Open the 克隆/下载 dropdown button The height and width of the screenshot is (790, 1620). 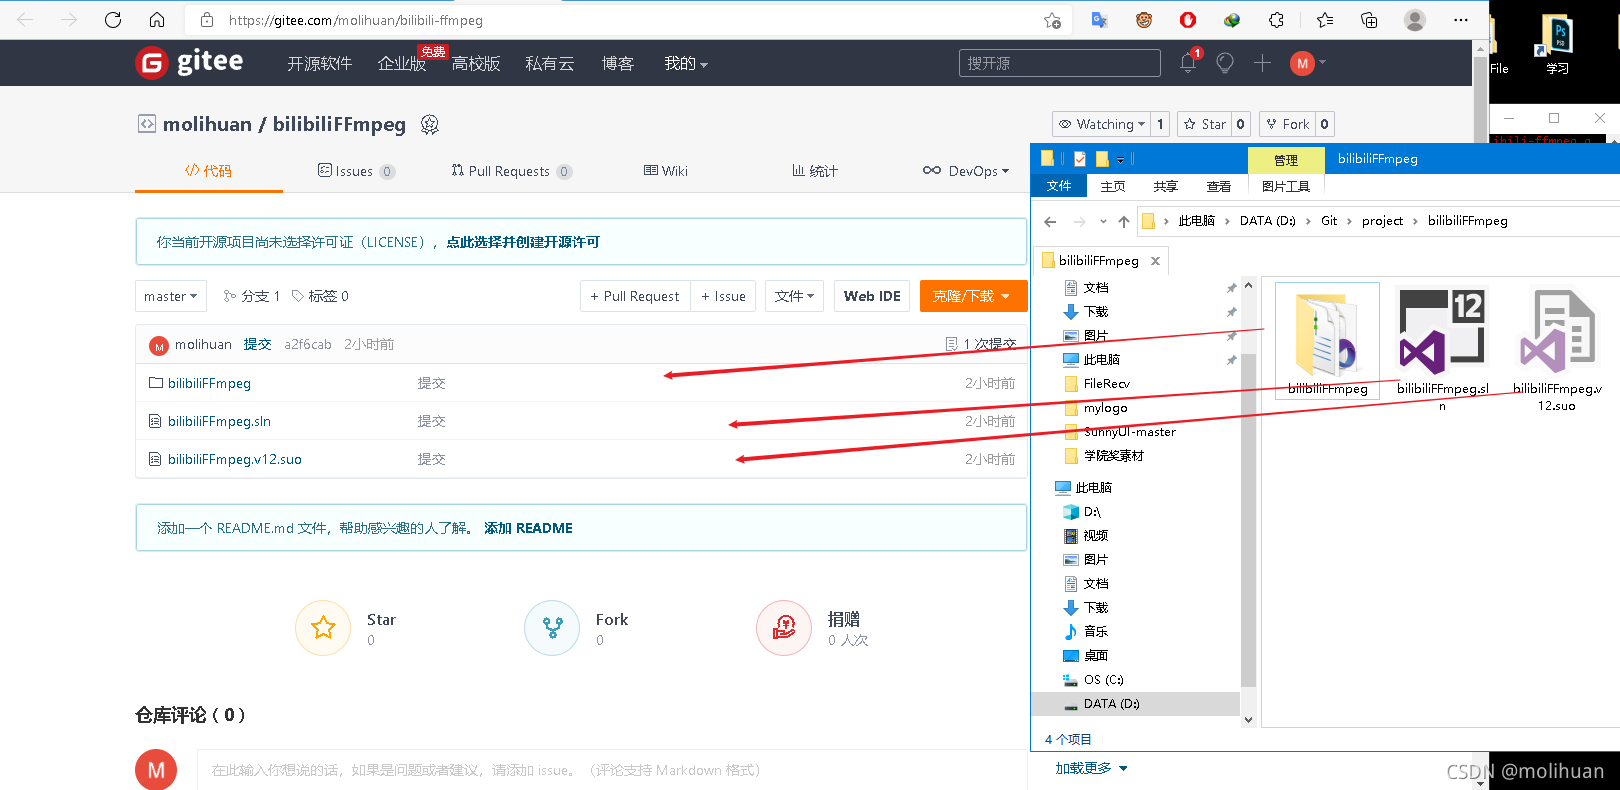tap(973, 296)
